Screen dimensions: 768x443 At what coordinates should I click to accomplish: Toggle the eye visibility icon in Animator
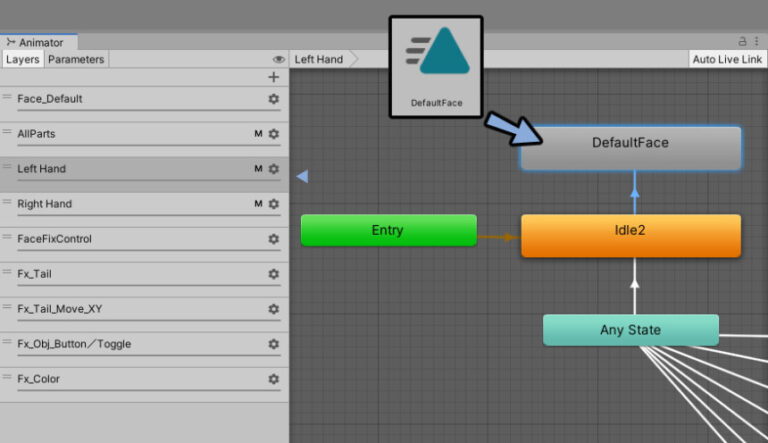coord(279,60)
